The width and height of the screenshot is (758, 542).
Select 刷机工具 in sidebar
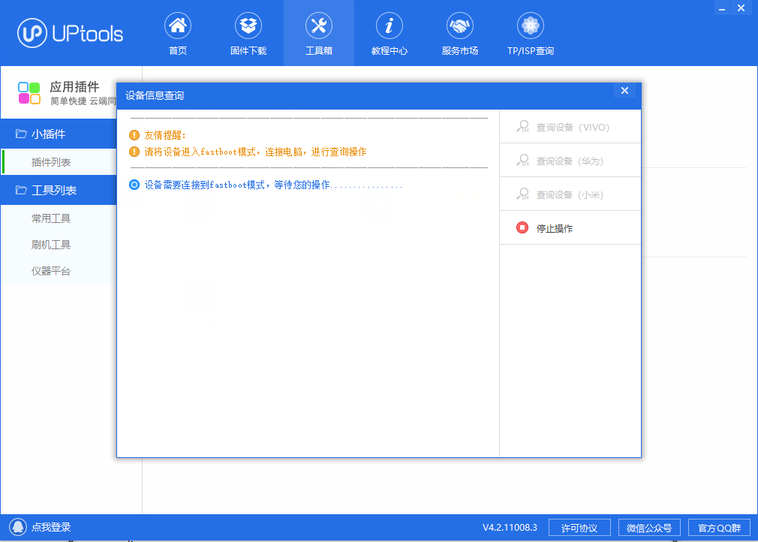(51, 245)
